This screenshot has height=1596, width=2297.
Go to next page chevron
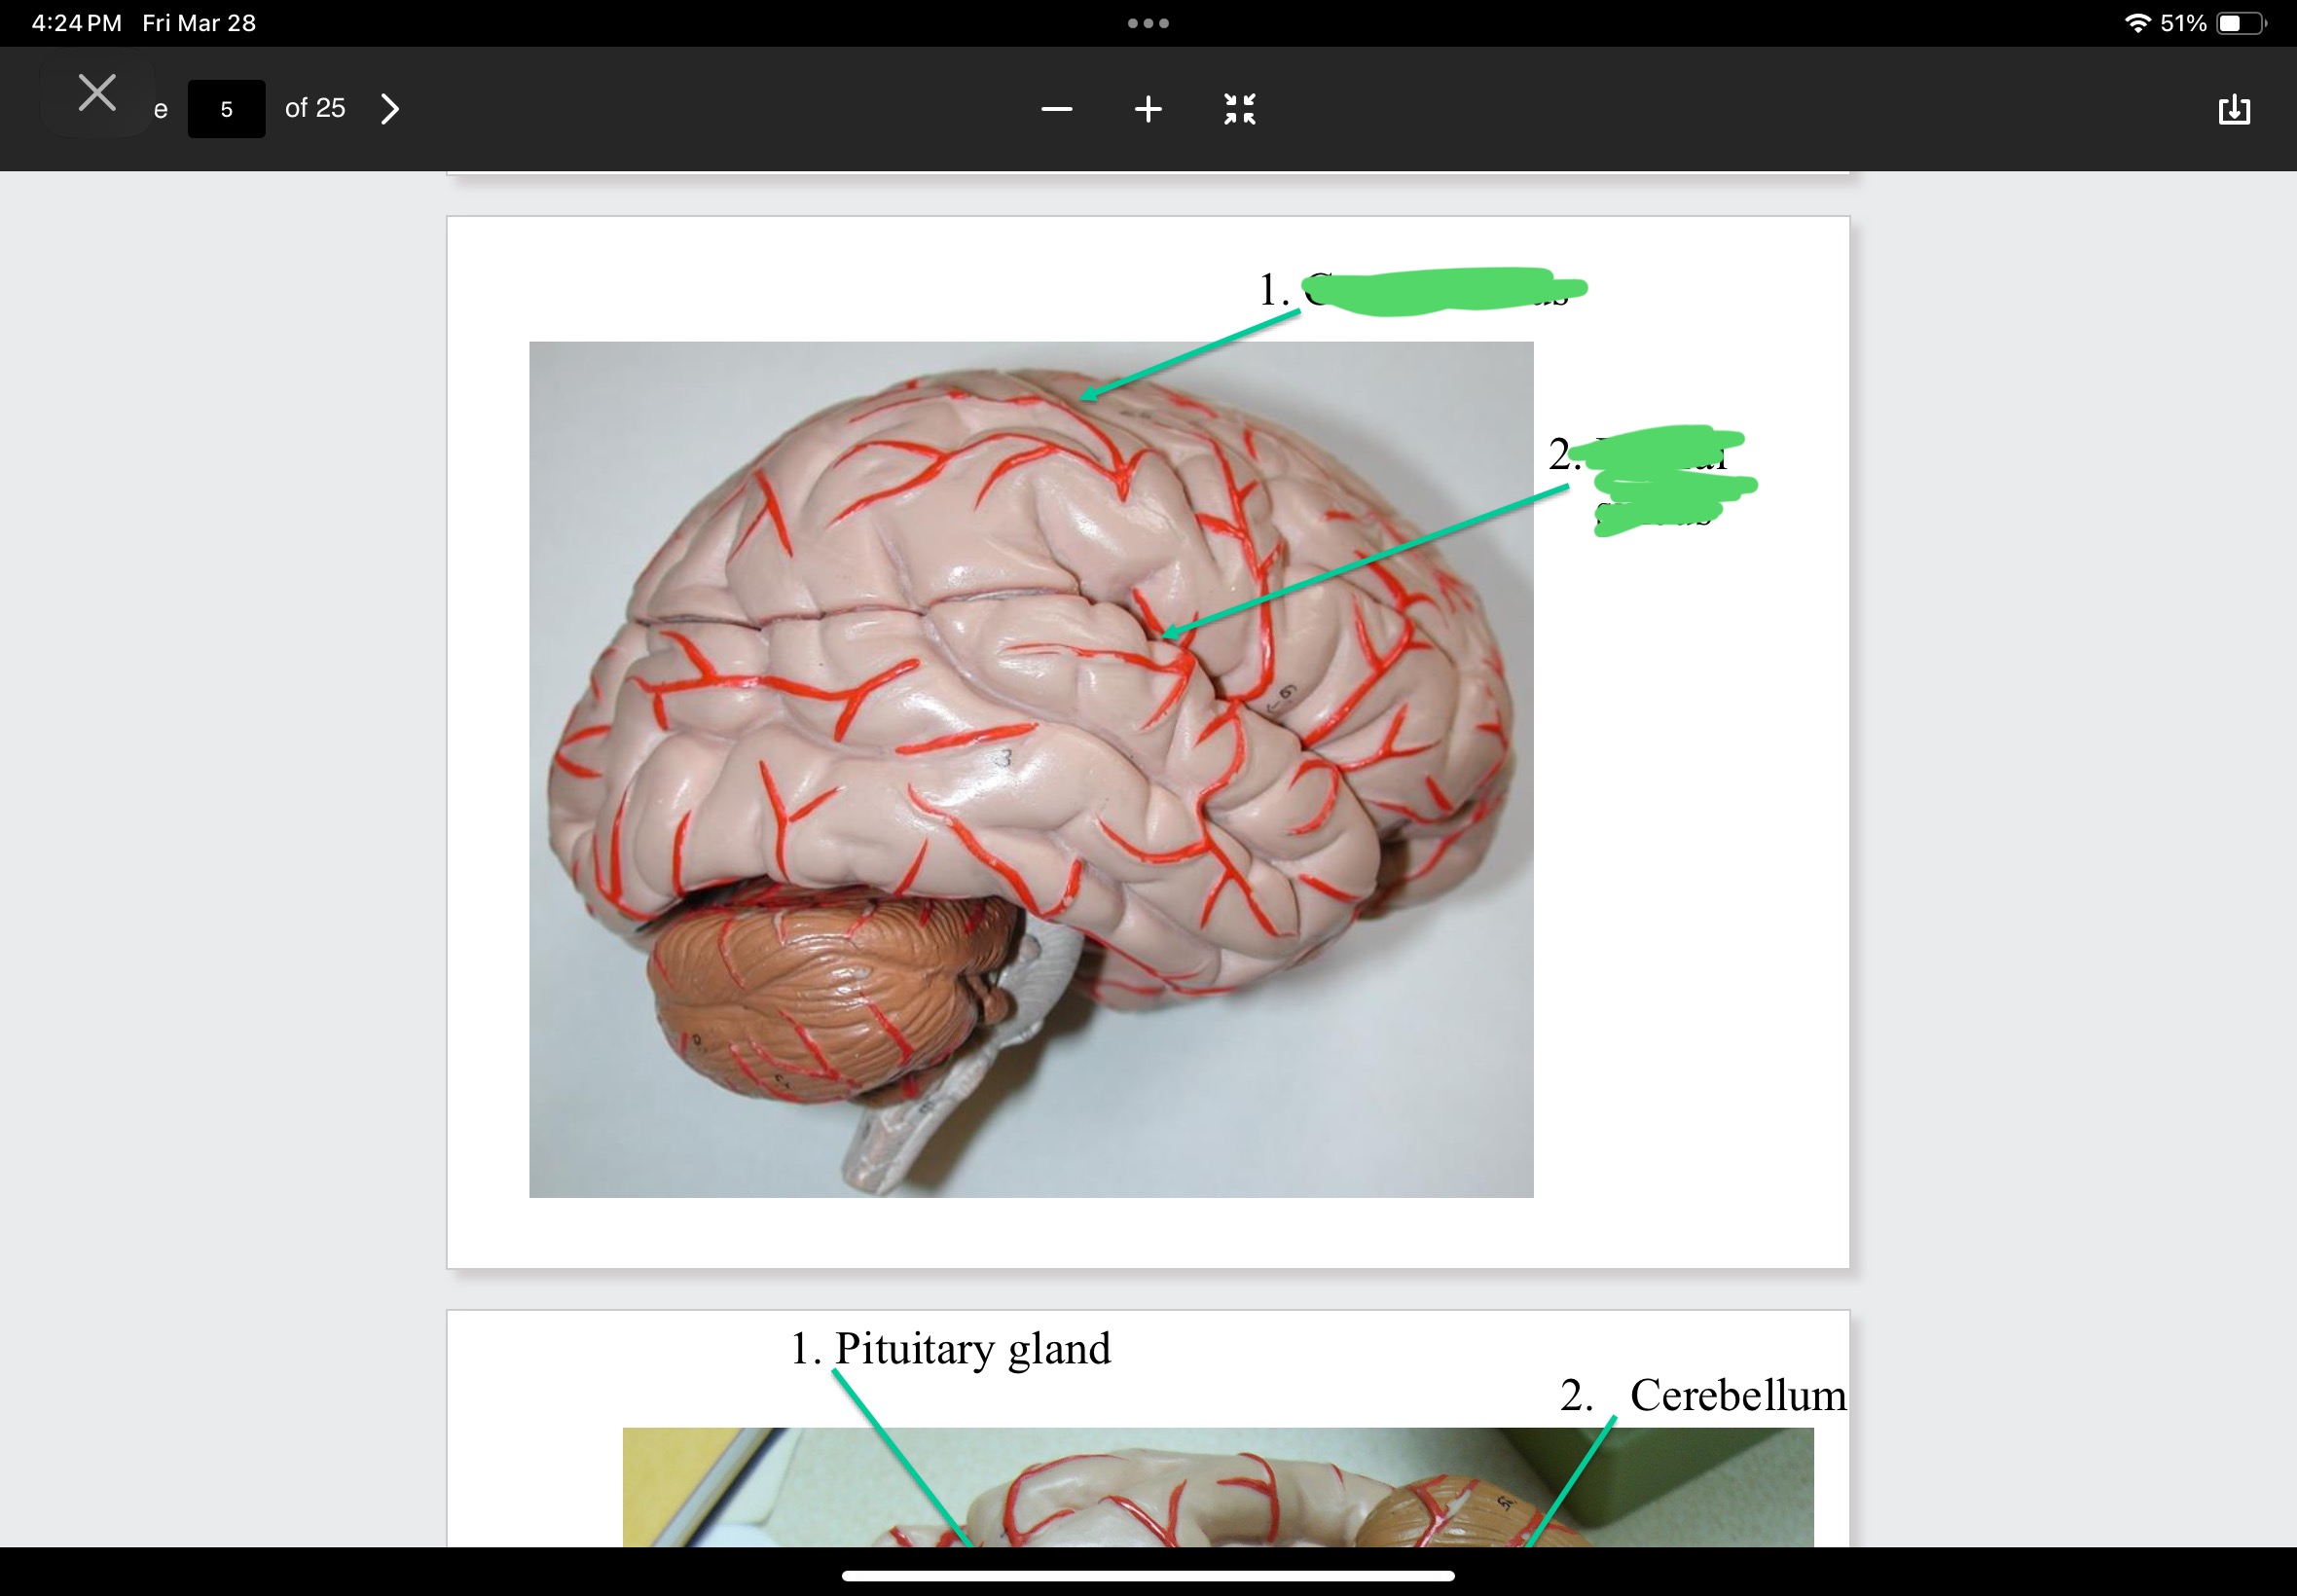pos(390,109)
